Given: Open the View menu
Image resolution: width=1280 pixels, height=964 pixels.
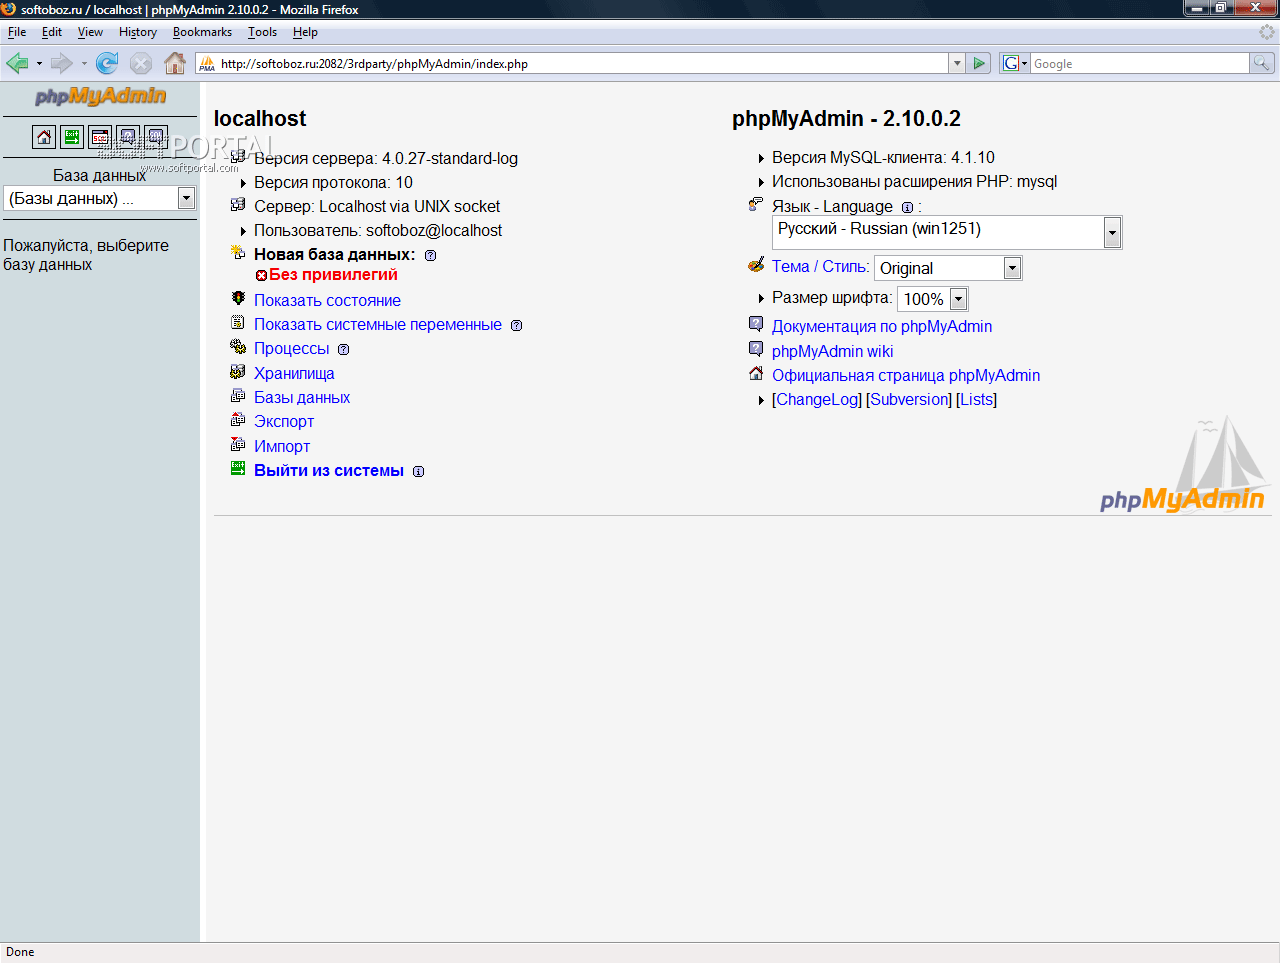Looking at the screenshot, I should (90, 32).
